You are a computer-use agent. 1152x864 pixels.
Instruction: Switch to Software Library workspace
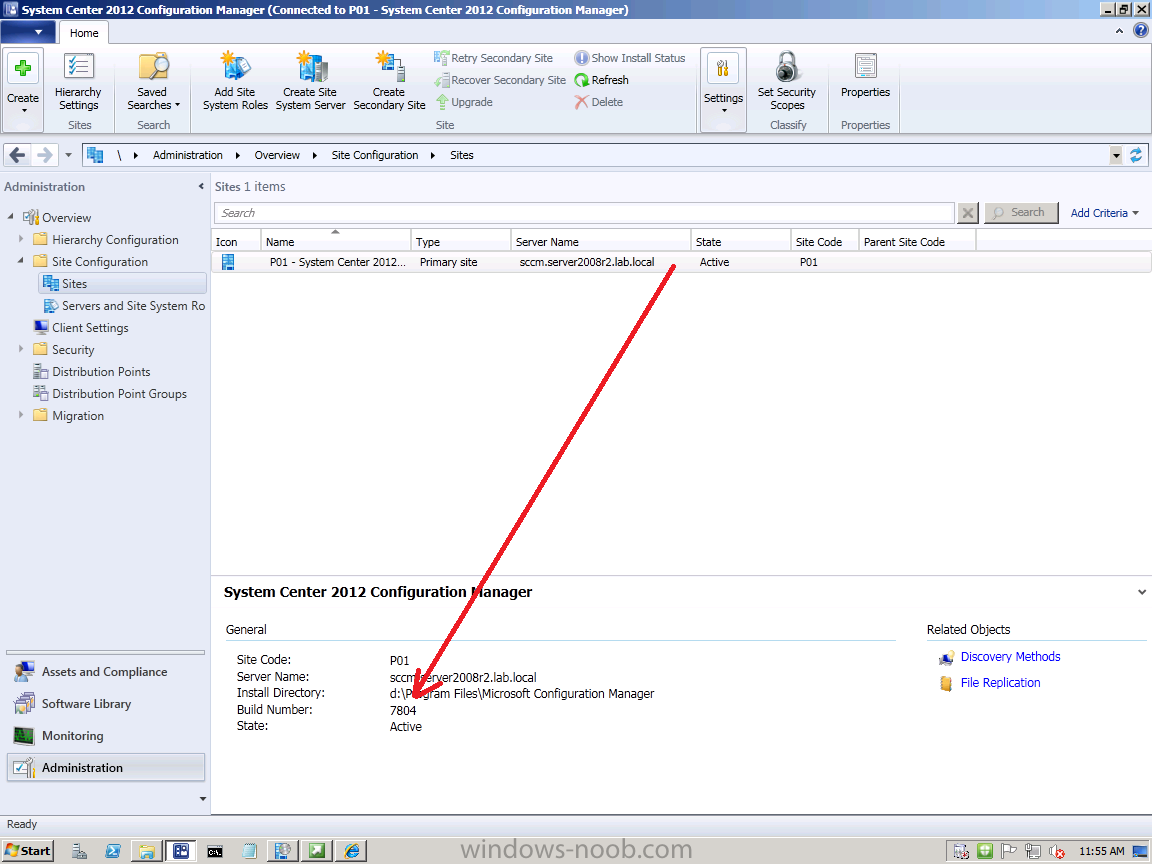(106, 704)
